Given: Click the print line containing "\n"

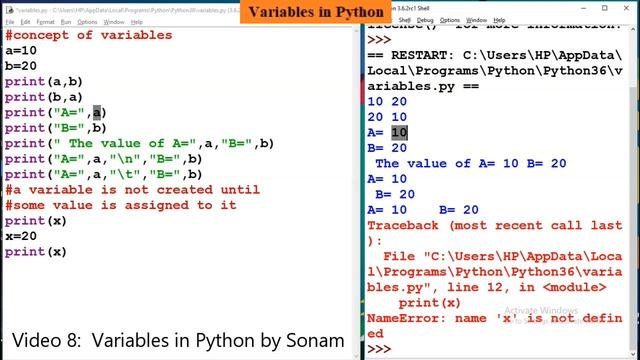Looking at the screenshot, I should click(x=104, y=159).
